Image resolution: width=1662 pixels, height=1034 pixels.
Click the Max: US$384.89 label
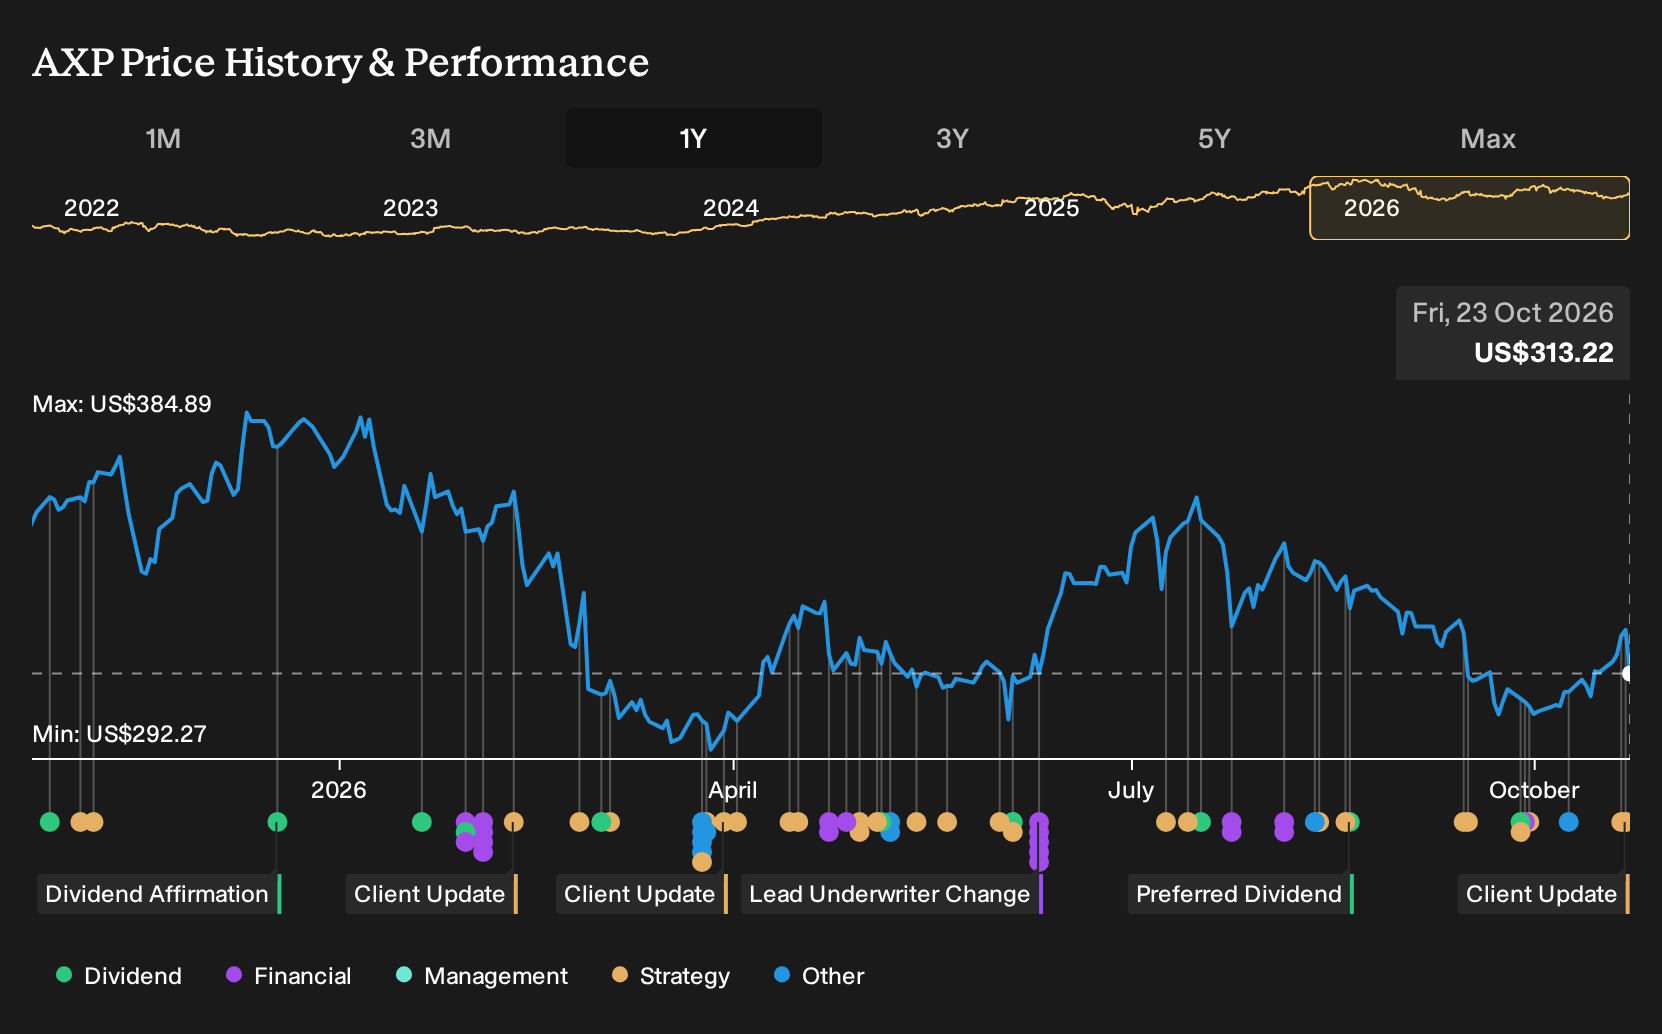click(x=122, y=404)
